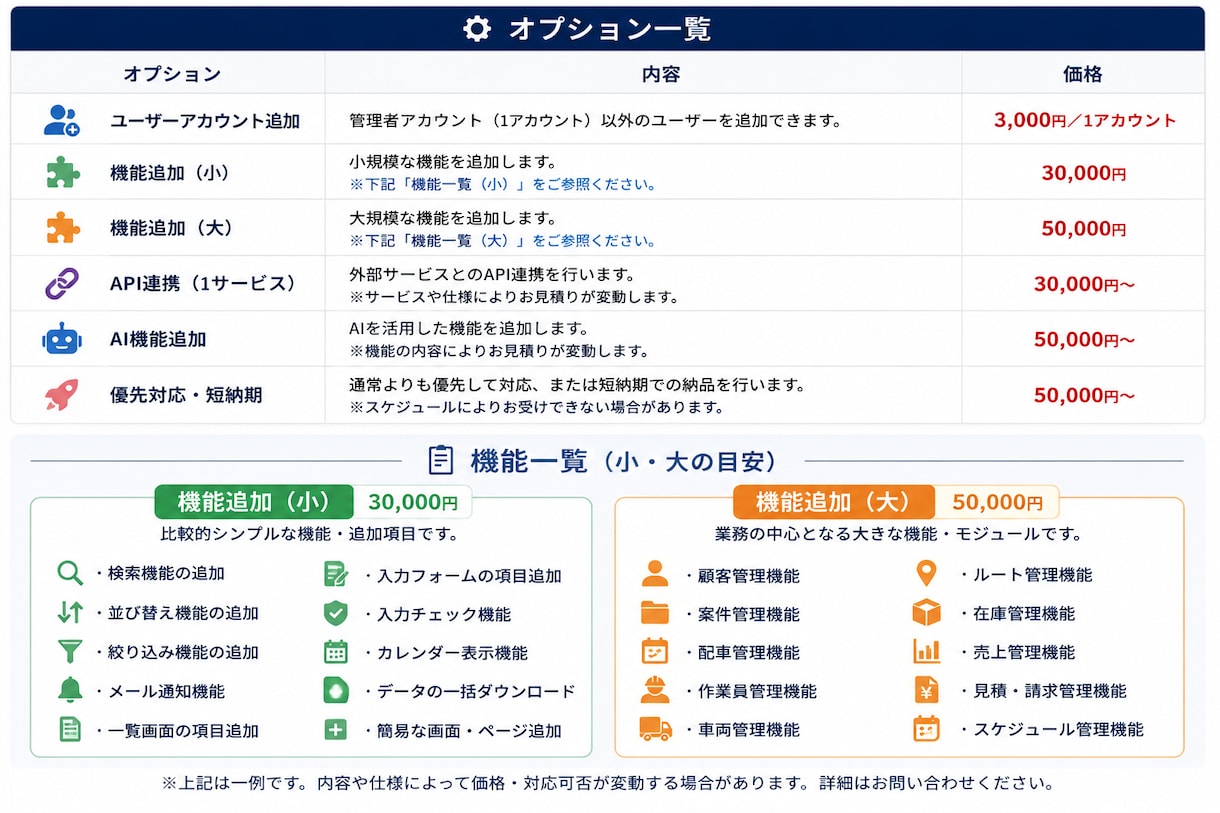Click the ユーザーアカウント追加 option name

[x=205, y=121]
